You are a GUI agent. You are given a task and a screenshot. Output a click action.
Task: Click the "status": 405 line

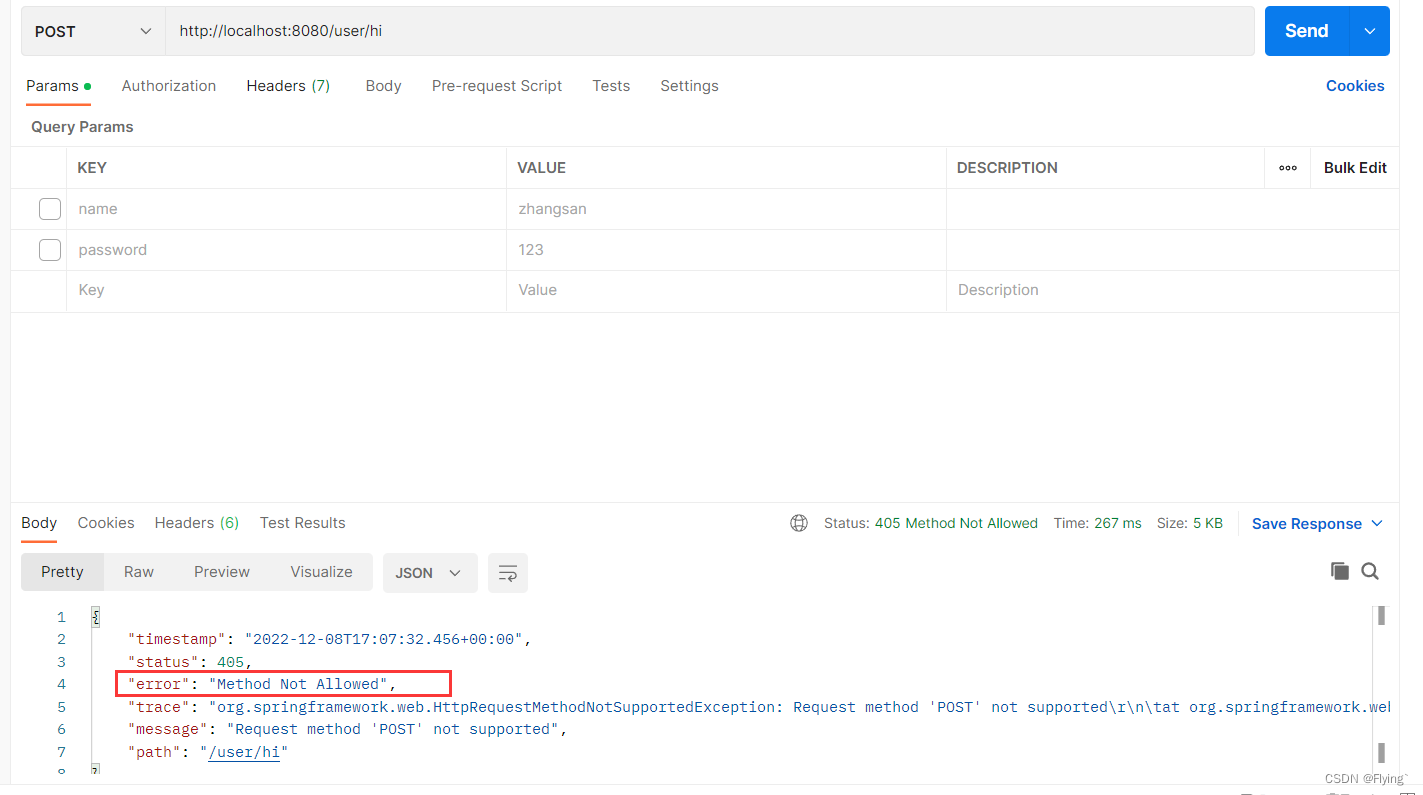[190, 662]
